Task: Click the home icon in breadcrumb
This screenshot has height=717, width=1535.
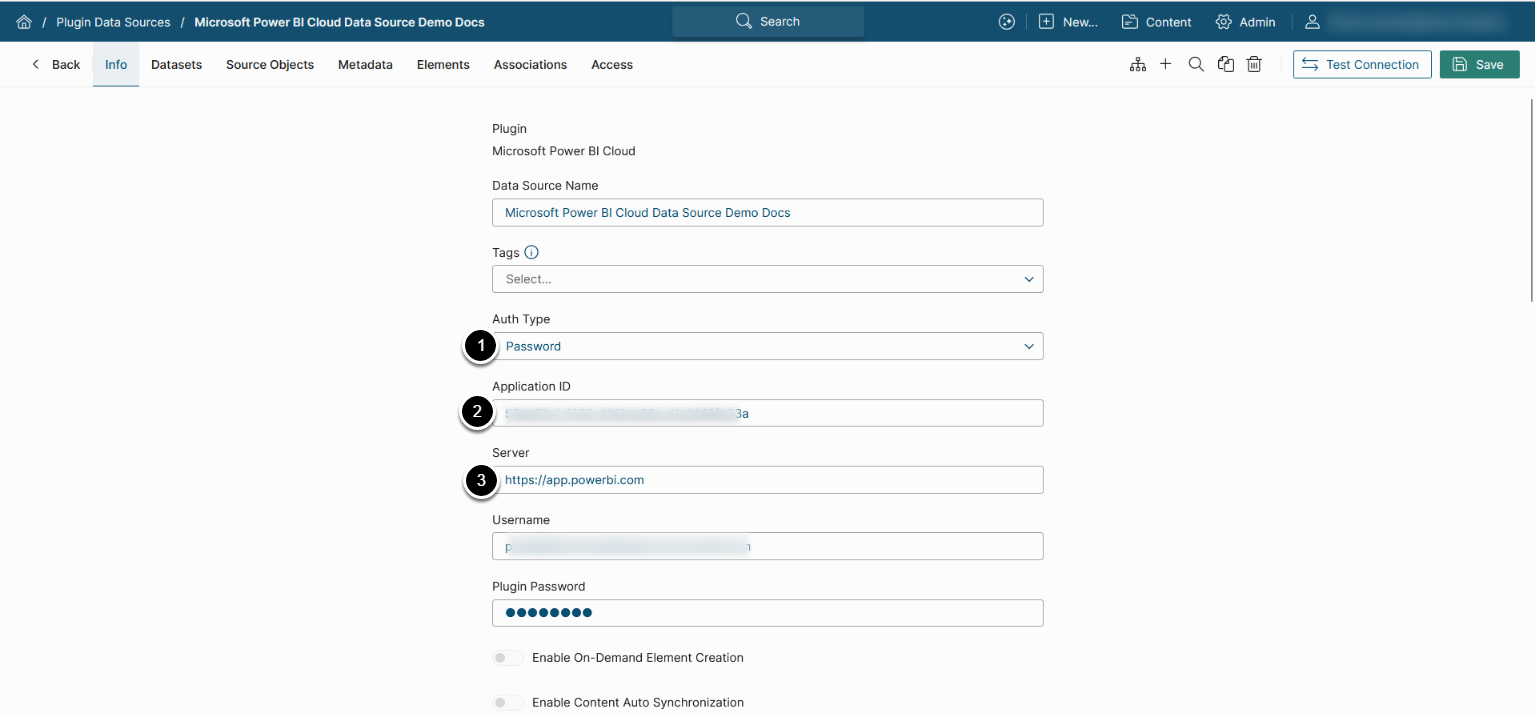Action: click(x=24, y=22)
